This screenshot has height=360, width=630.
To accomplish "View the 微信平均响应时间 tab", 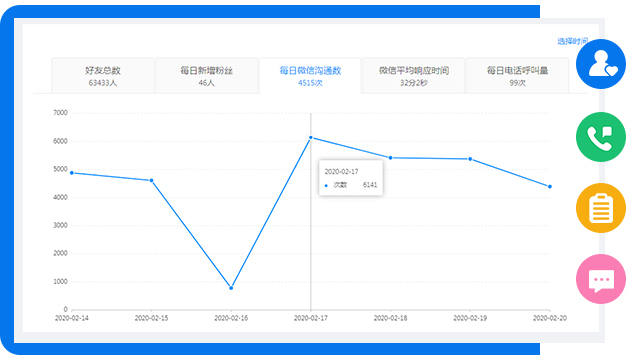I will point(414,76).
